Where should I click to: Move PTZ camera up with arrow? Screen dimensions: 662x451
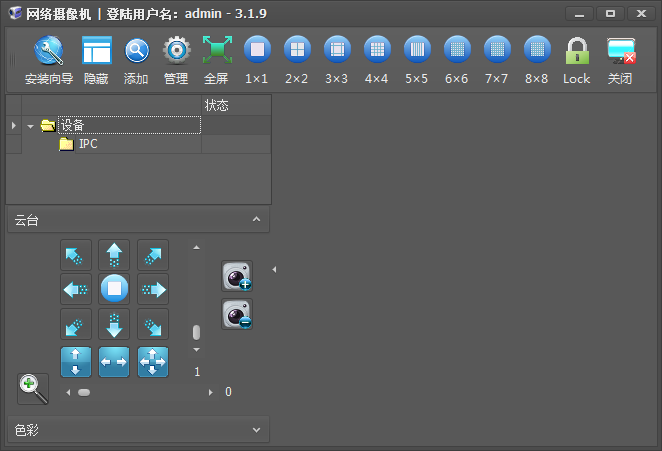pos(114,254)
